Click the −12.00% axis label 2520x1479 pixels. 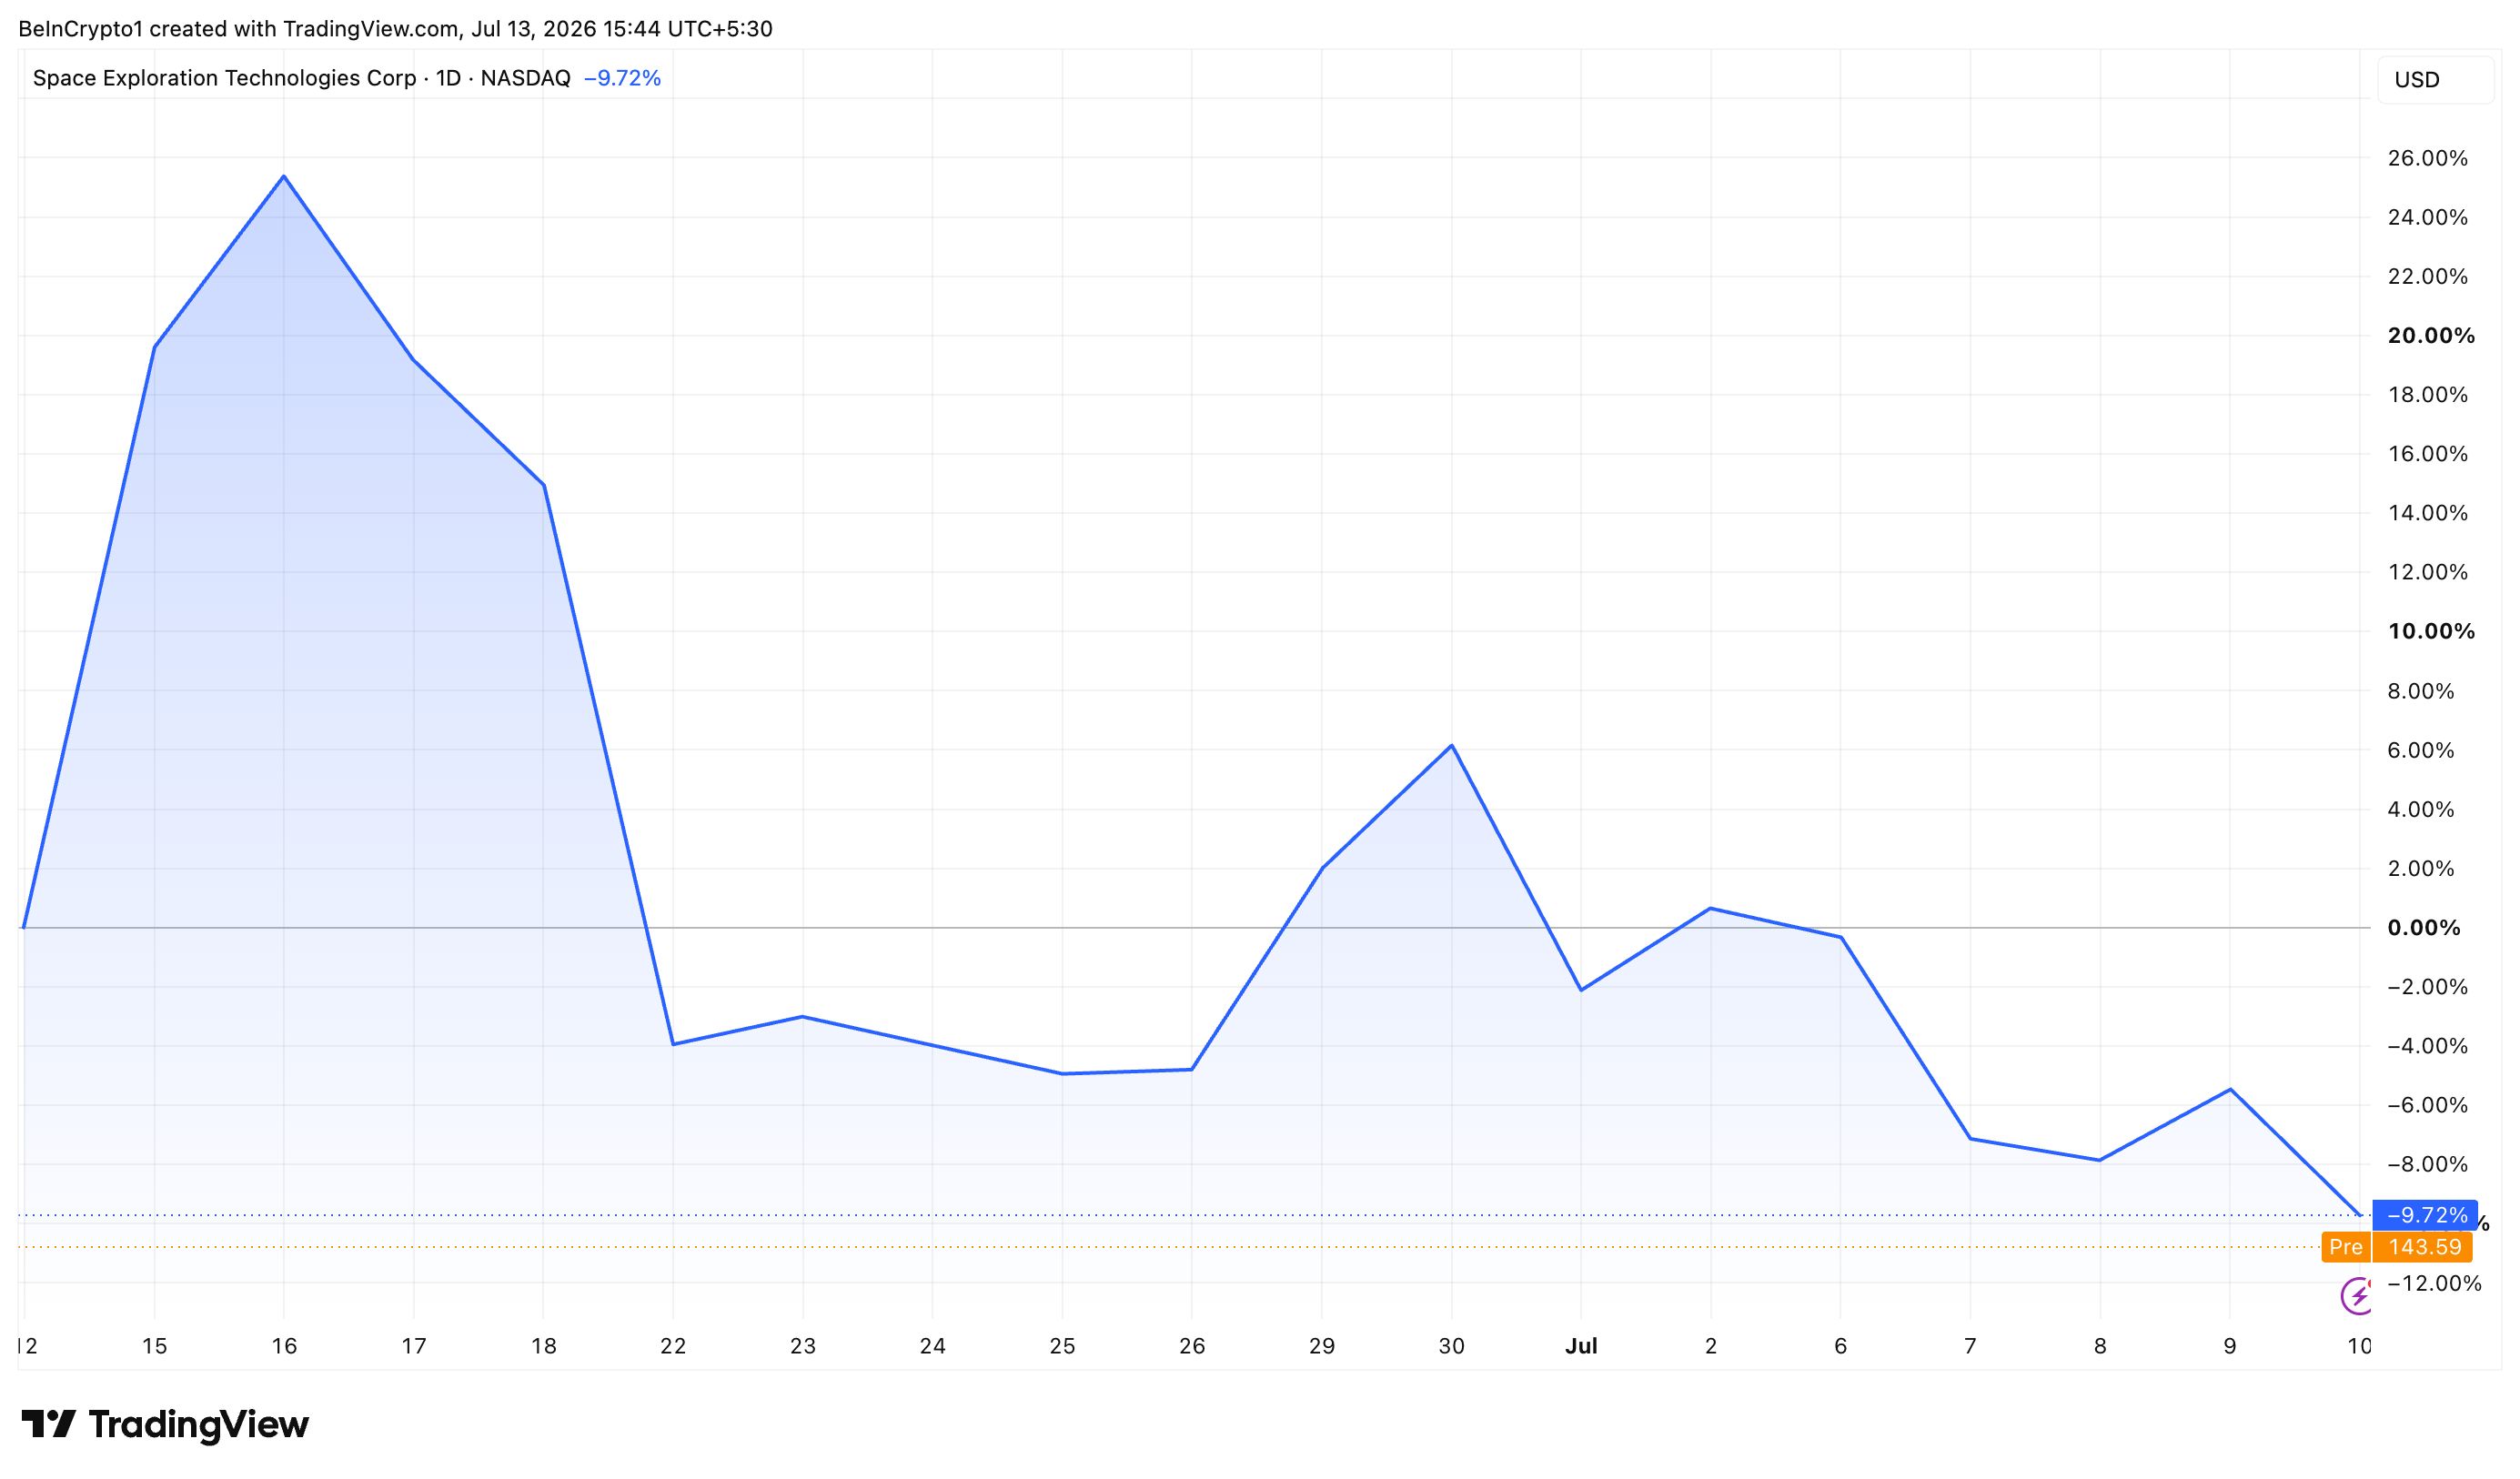point(2434,1283)
